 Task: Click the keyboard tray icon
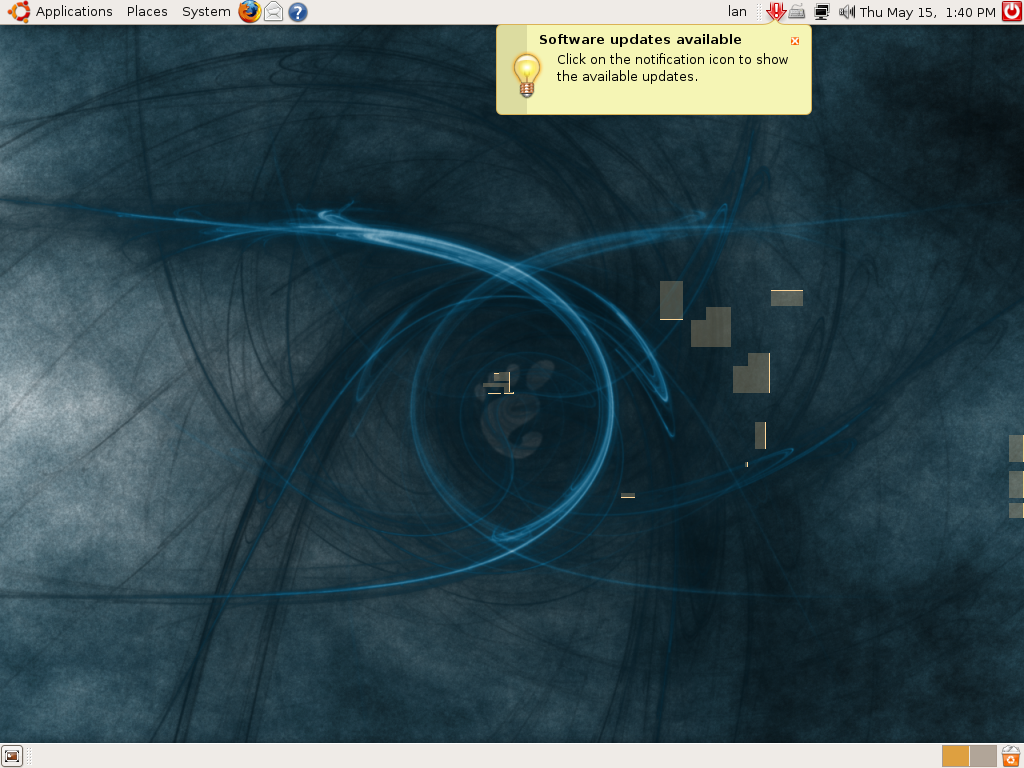click(797, 12)
